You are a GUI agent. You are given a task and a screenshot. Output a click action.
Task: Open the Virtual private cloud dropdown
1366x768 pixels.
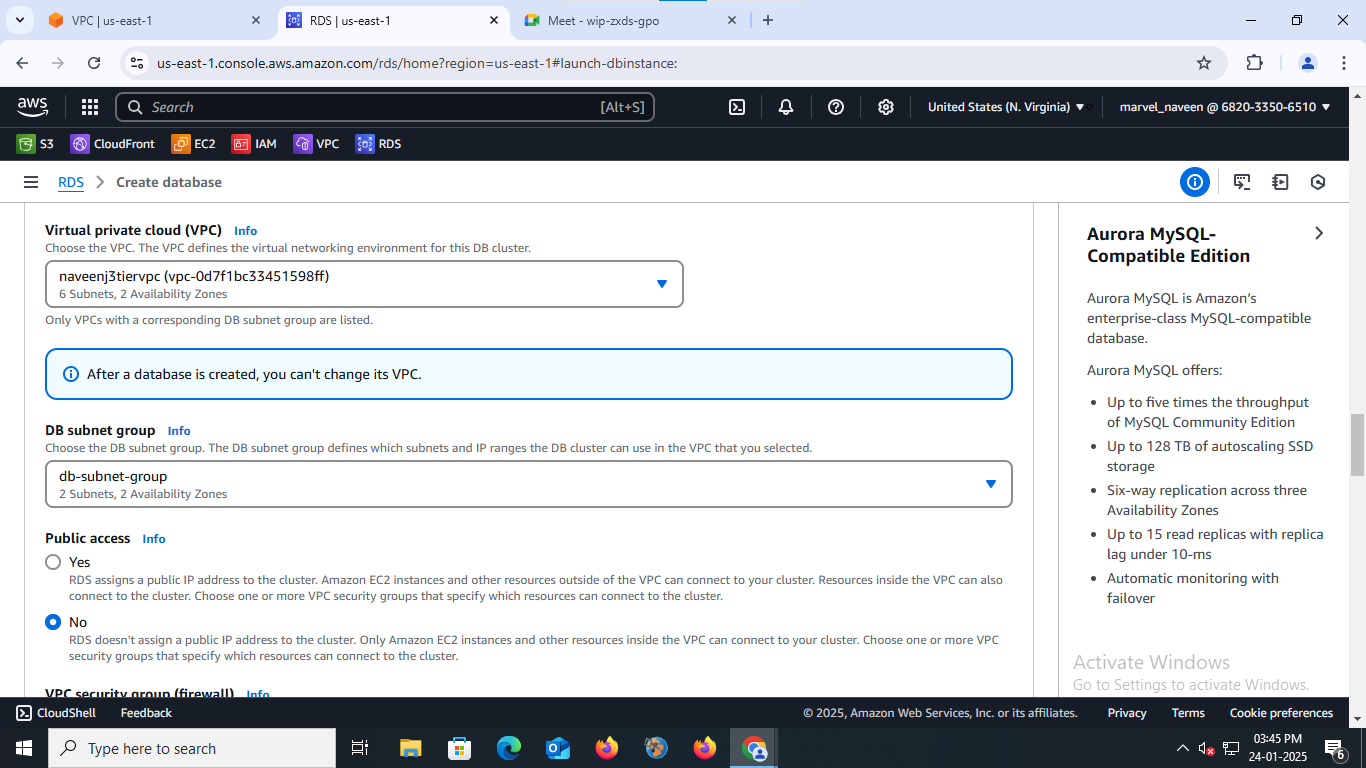click(x=364, y=284)
